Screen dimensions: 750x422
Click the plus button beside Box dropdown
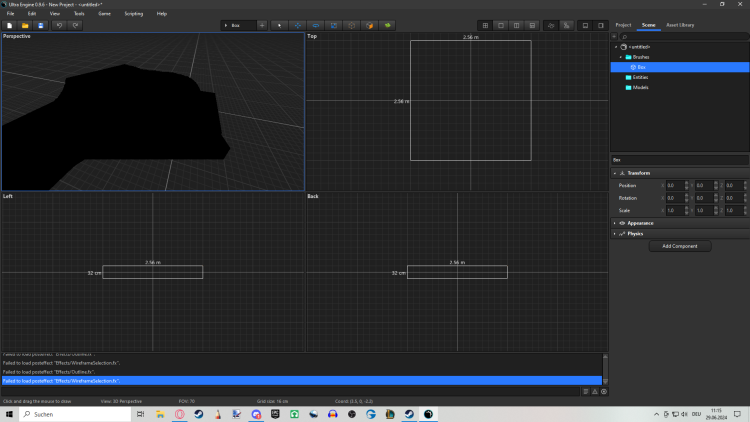(x=262, y=25)
